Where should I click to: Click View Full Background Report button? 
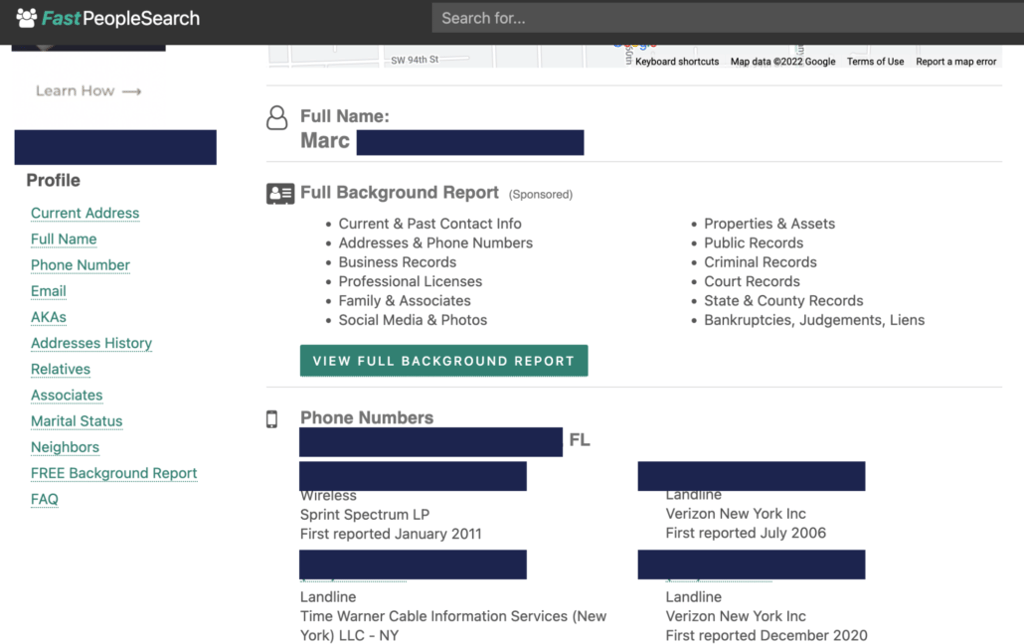[x=444, y=361]
